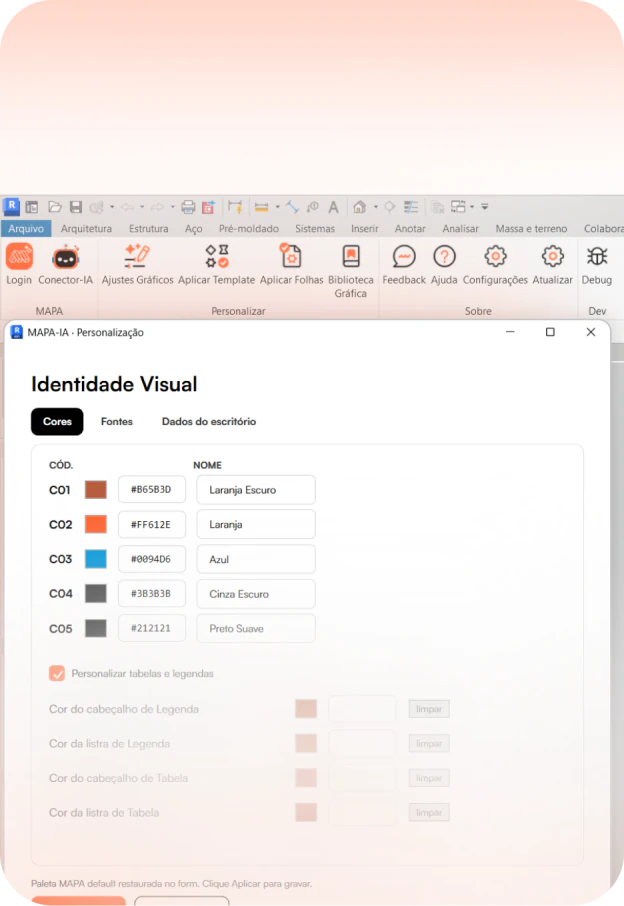The image size is (624, 906).
Task: Click the Ajuda help icon
Action: (444, 257)
